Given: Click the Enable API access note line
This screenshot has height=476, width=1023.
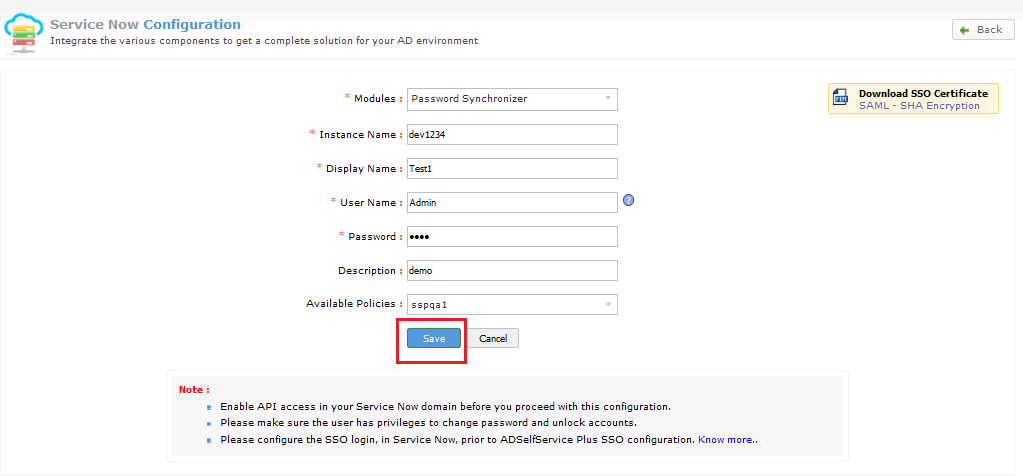Looking at the screenshot, I should point(445,407).
